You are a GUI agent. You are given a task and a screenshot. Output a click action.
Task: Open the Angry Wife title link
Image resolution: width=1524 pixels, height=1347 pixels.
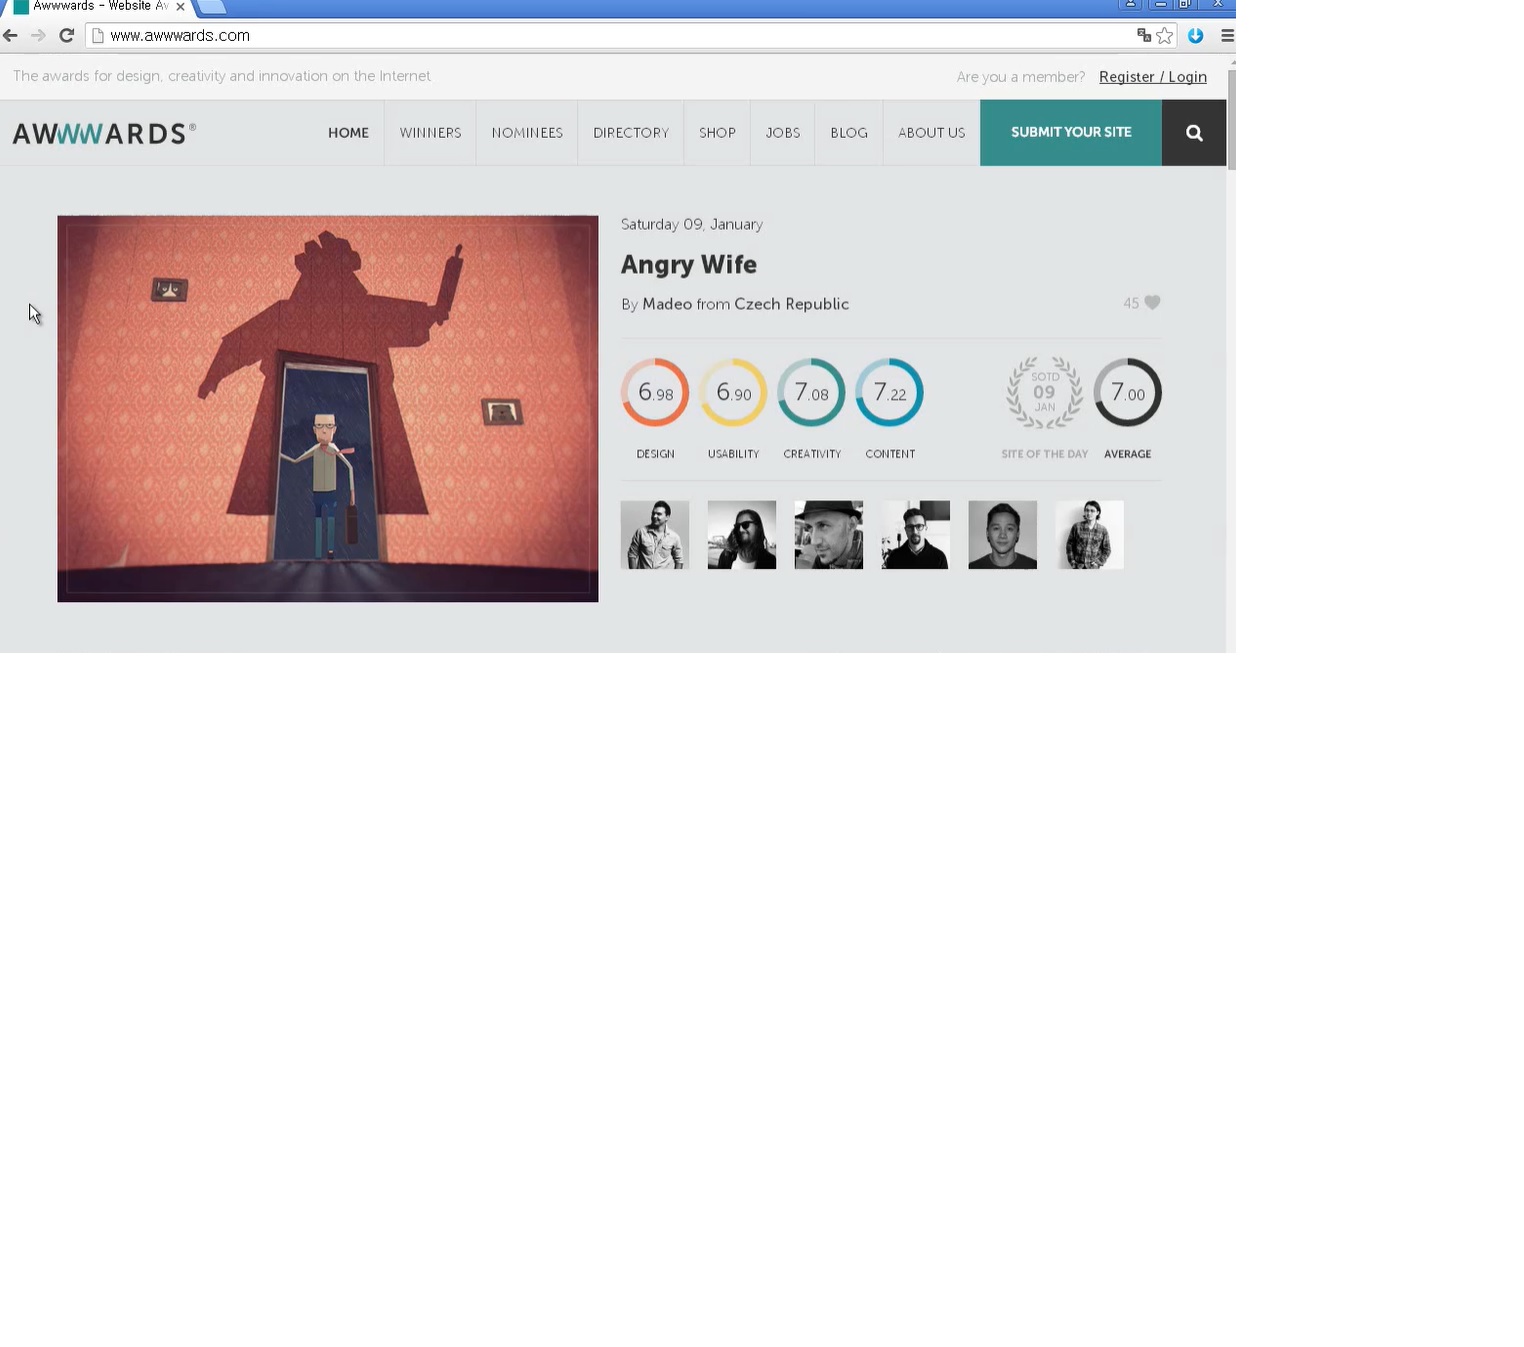pos(689,265)
